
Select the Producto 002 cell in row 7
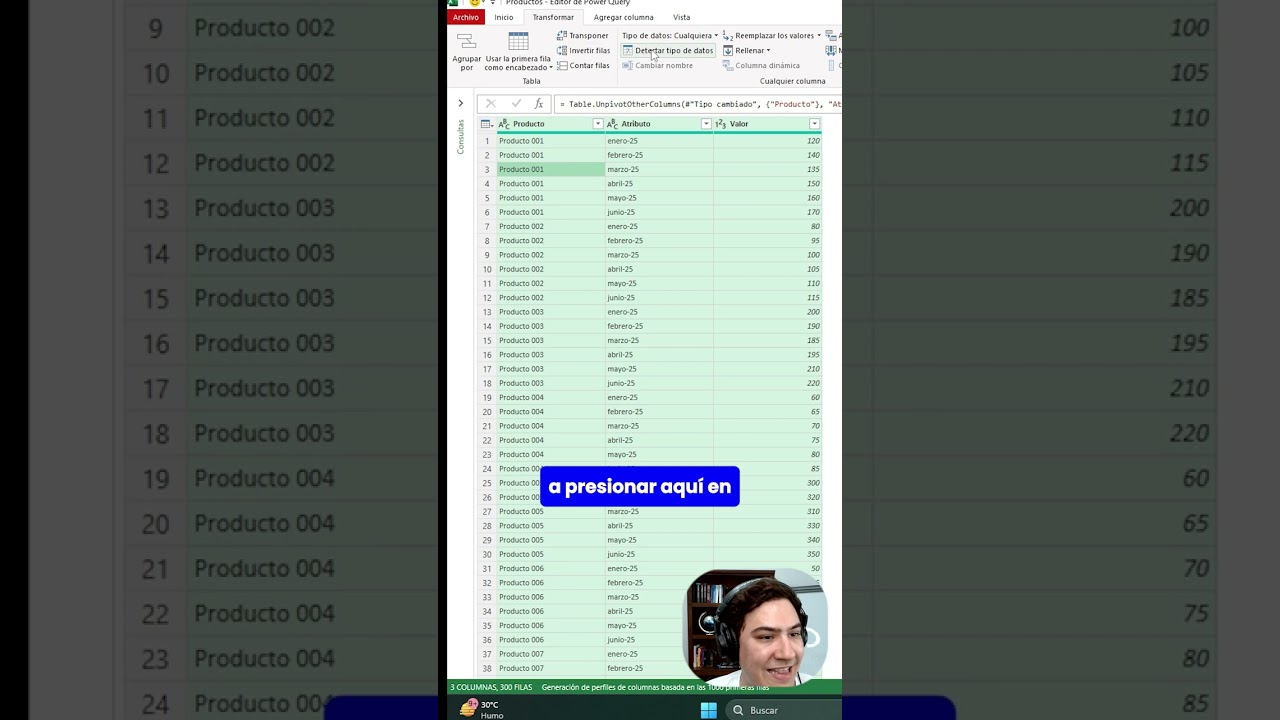pyautogui.click(x=551, y=226)
